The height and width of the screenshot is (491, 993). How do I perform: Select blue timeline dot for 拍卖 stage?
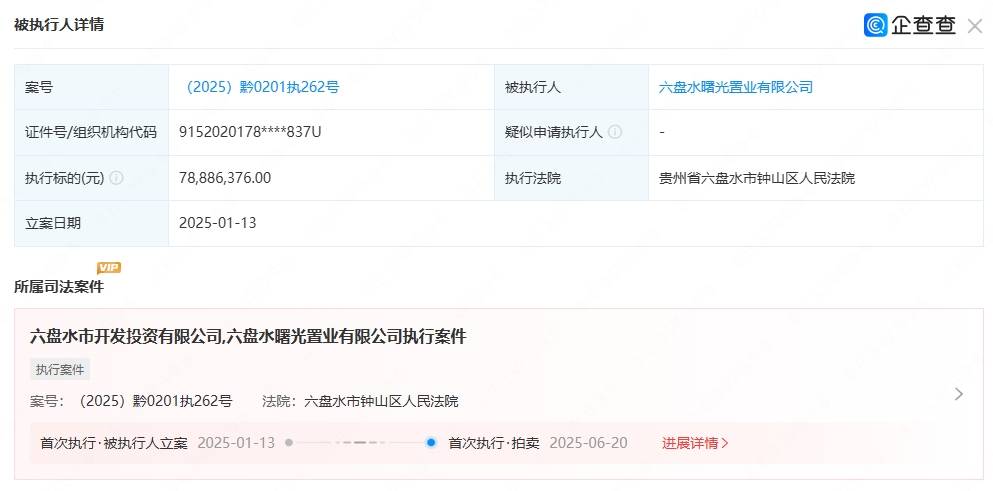coord(431,442)
